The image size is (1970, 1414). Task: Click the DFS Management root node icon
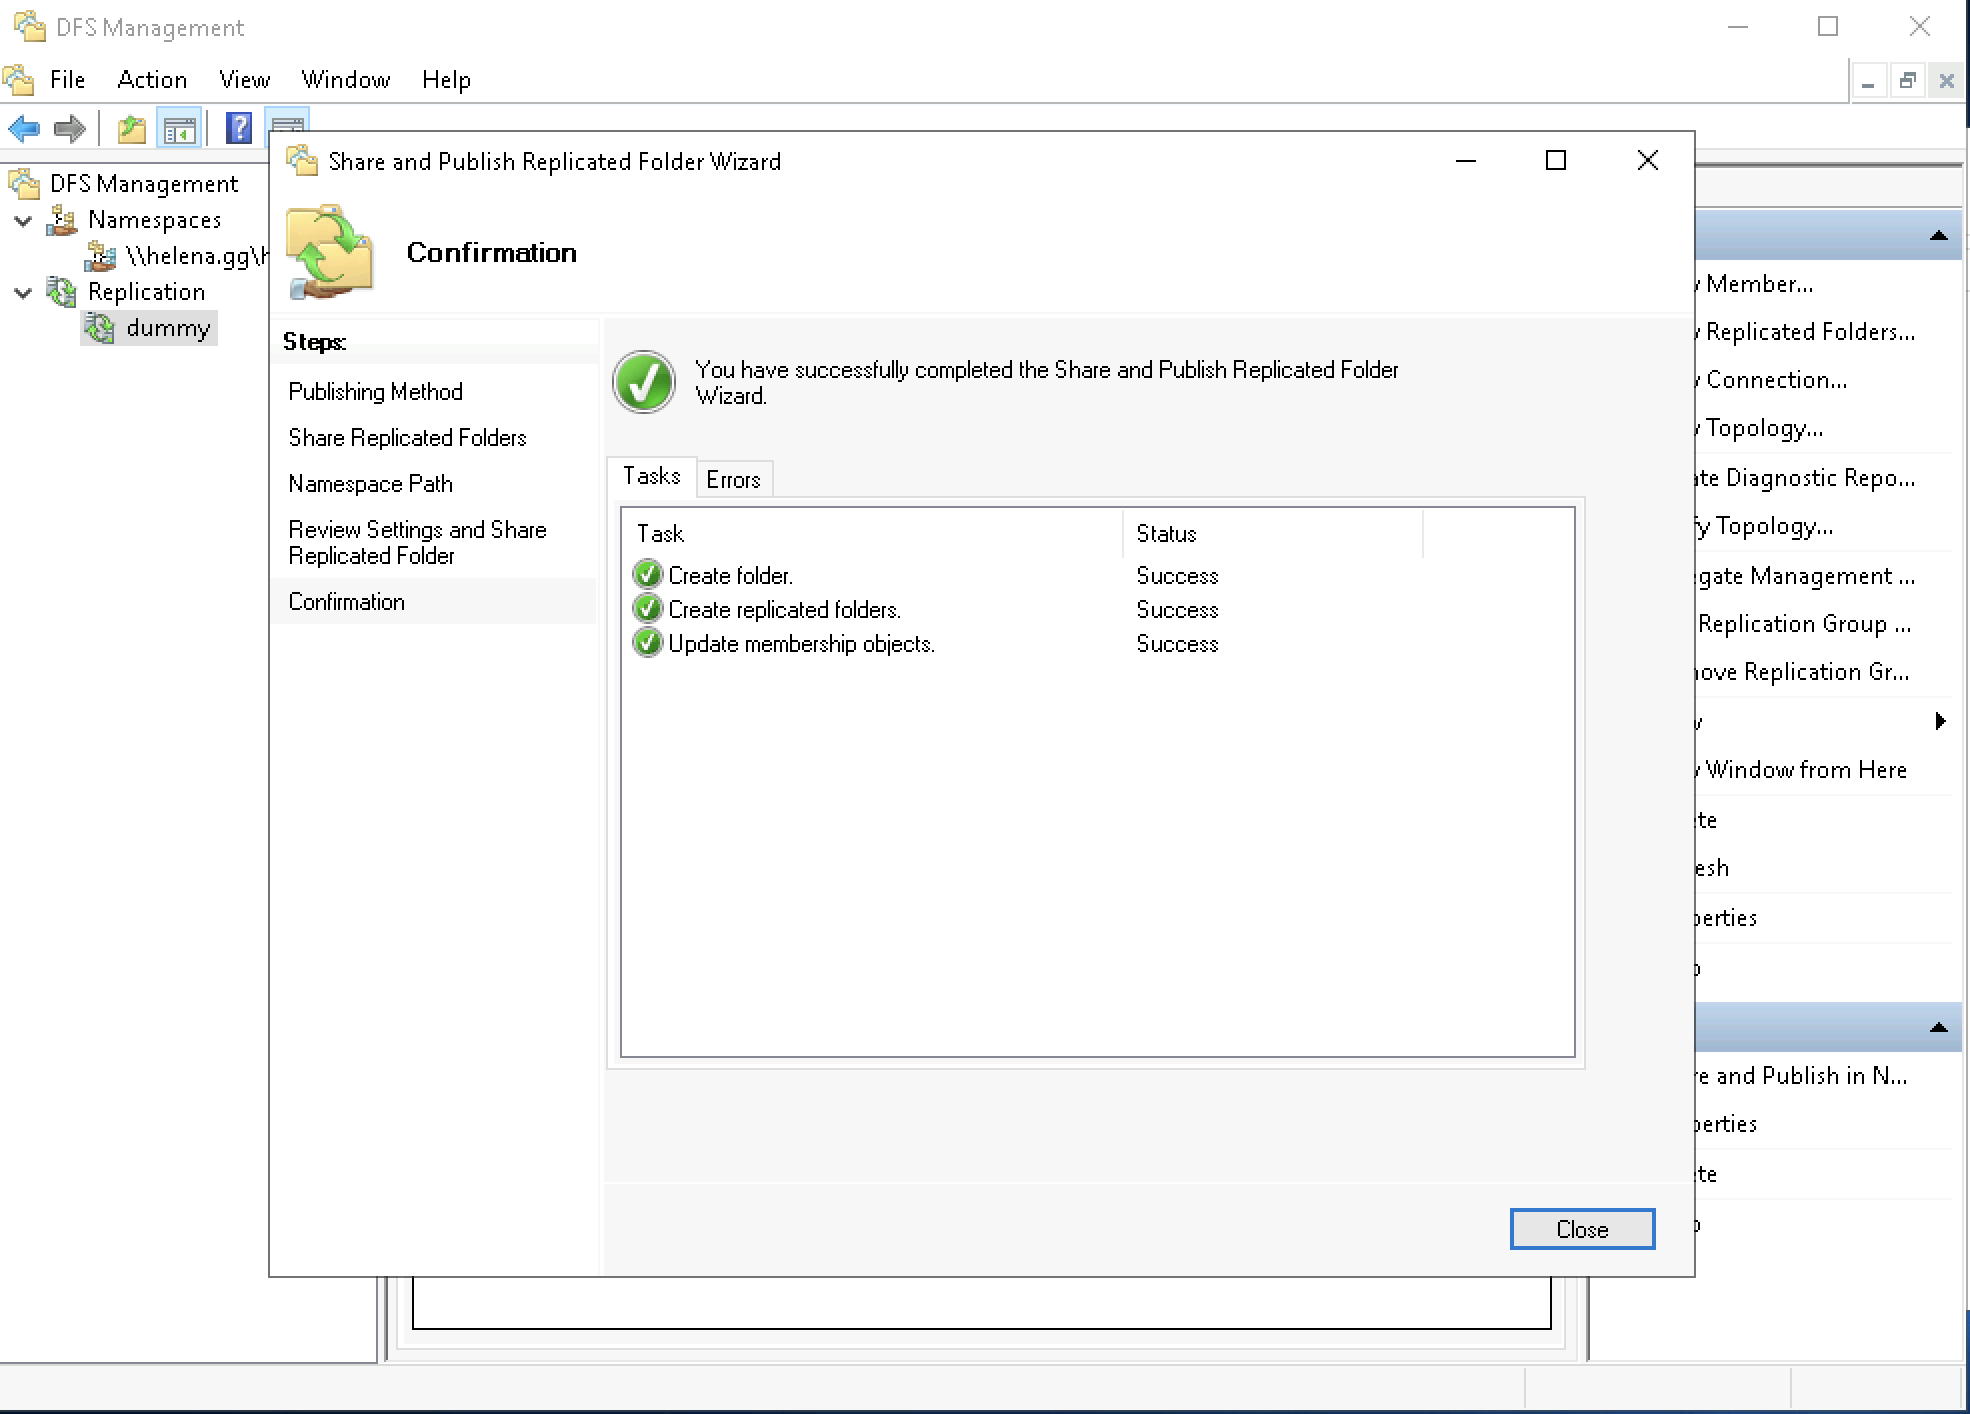(24, 184)
